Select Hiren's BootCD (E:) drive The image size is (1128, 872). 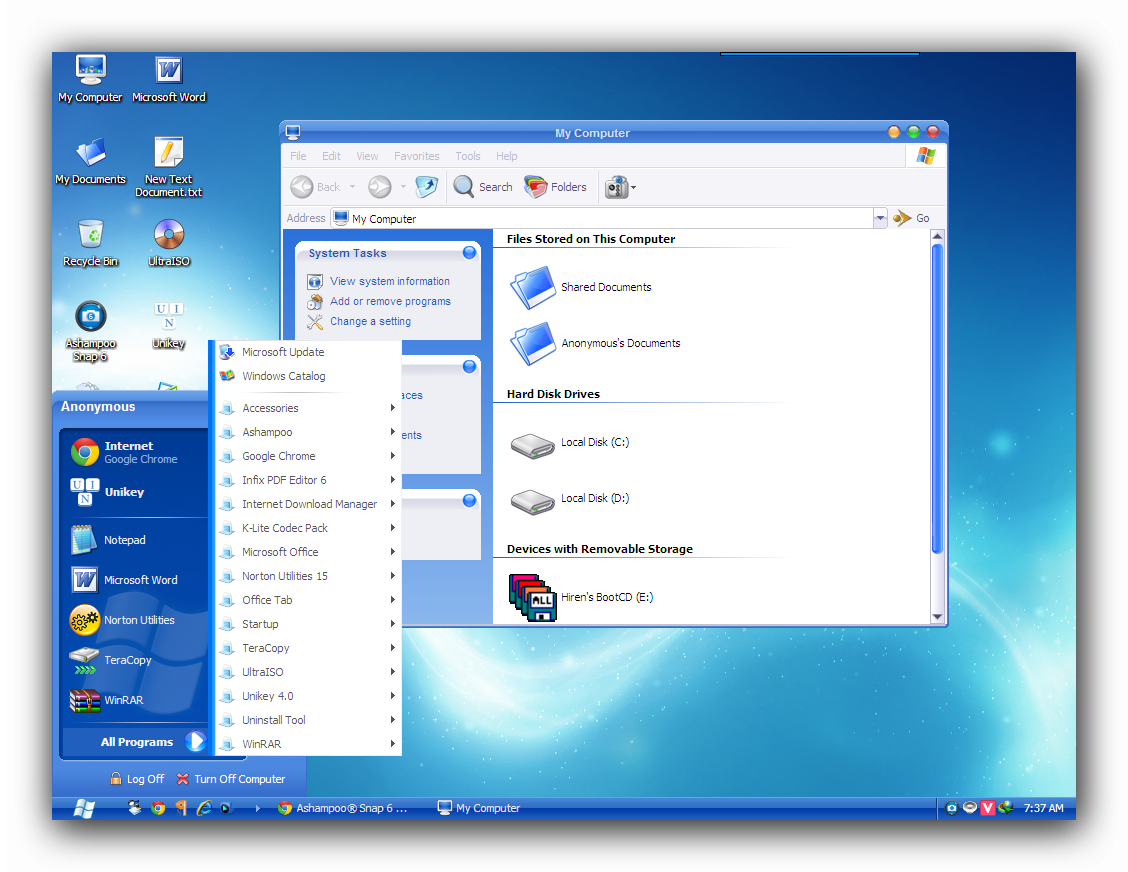[x=581, y=597]
